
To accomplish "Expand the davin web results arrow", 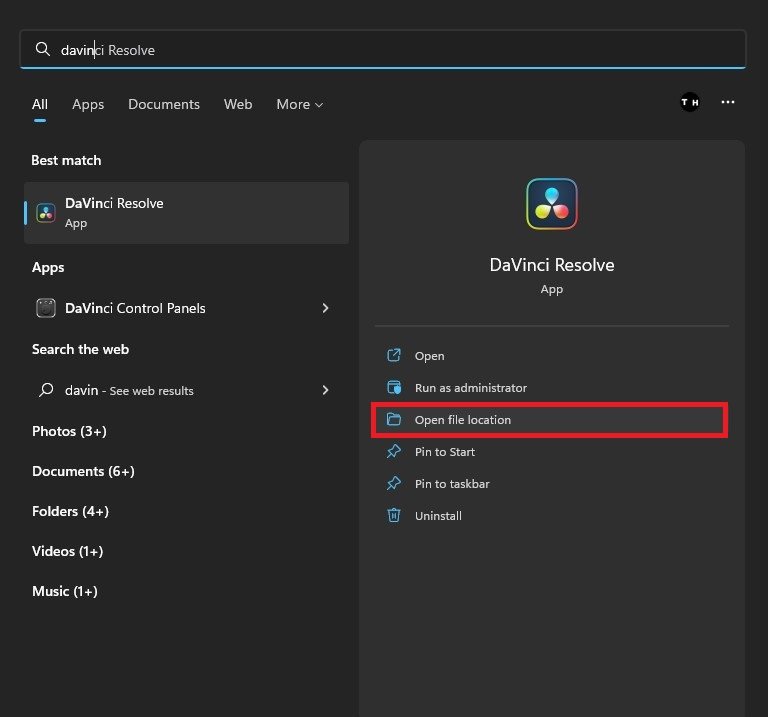I will point(325,390).
